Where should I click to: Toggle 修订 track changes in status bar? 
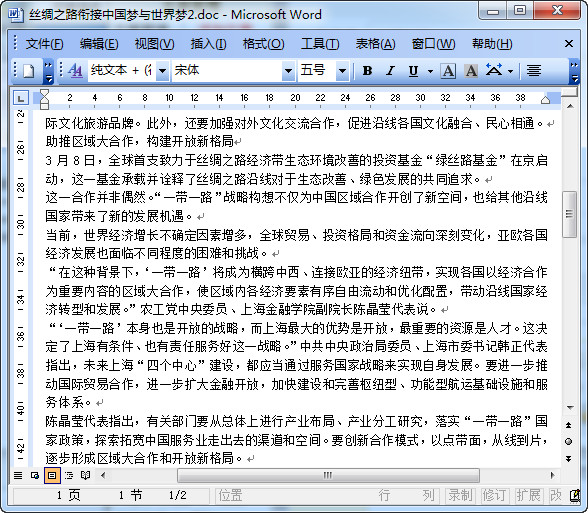(494, 495)
